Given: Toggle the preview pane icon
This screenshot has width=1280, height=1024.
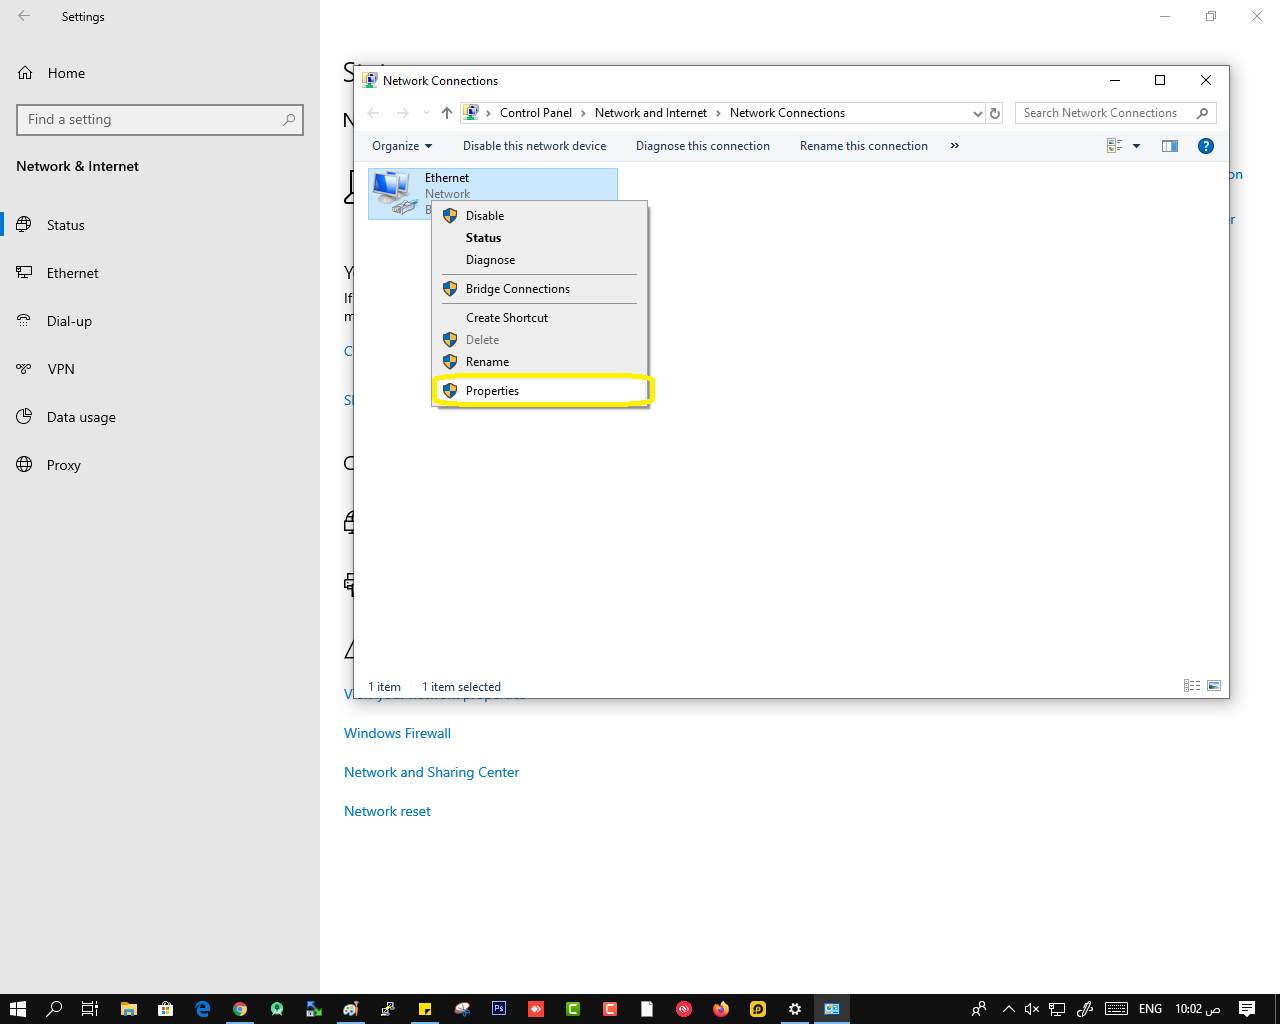Looking at the screenshot, I should coord(1170,146).
